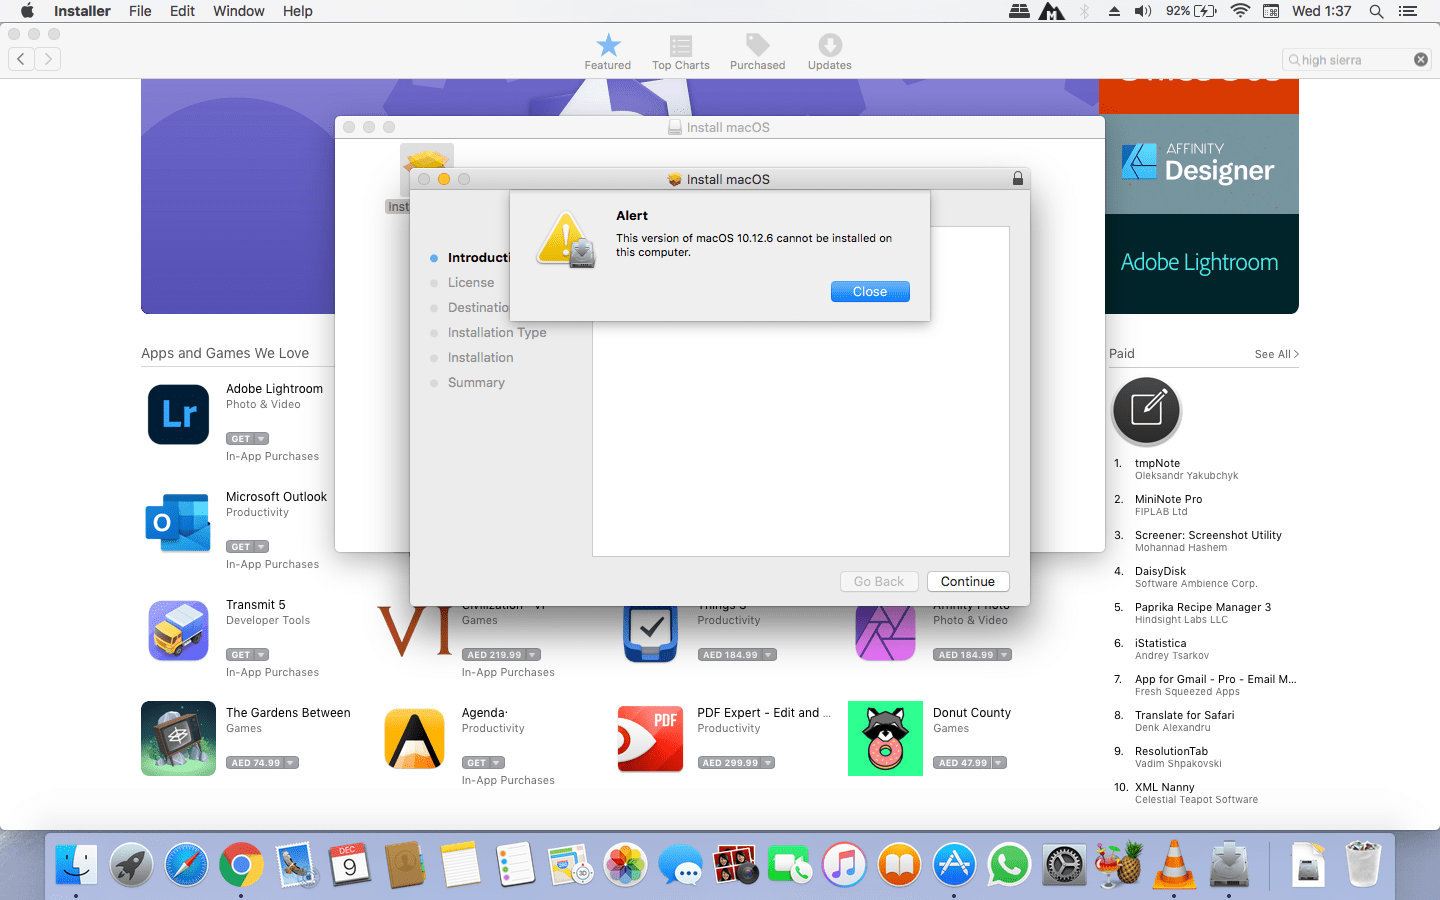Screen dimensions: 1440x900
Task: Close the alert dialog
Action: tap(870, 292)
